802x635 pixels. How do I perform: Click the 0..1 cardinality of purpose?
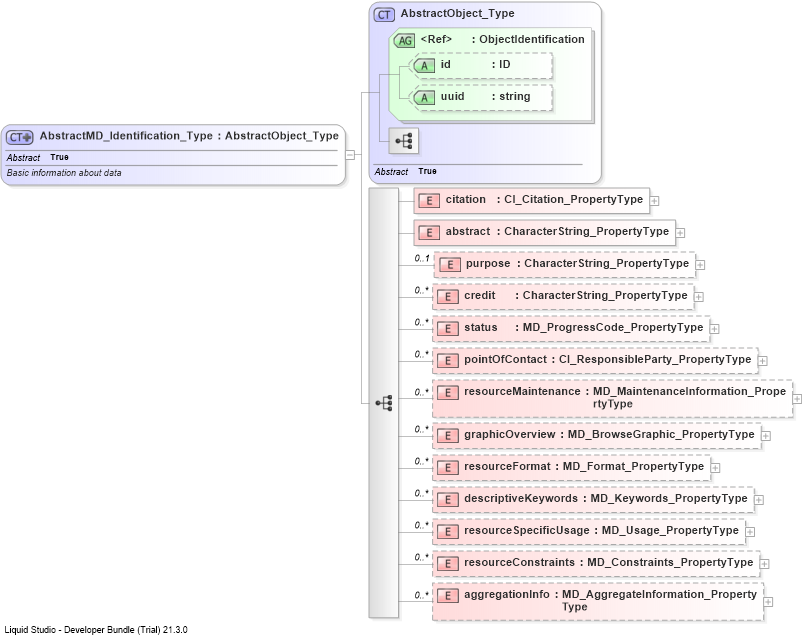coord(422,259)
